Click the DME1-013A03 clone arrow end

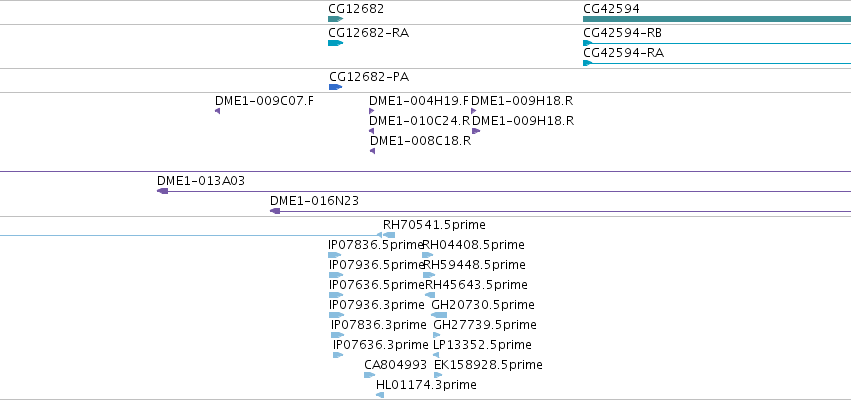(162, 191)
